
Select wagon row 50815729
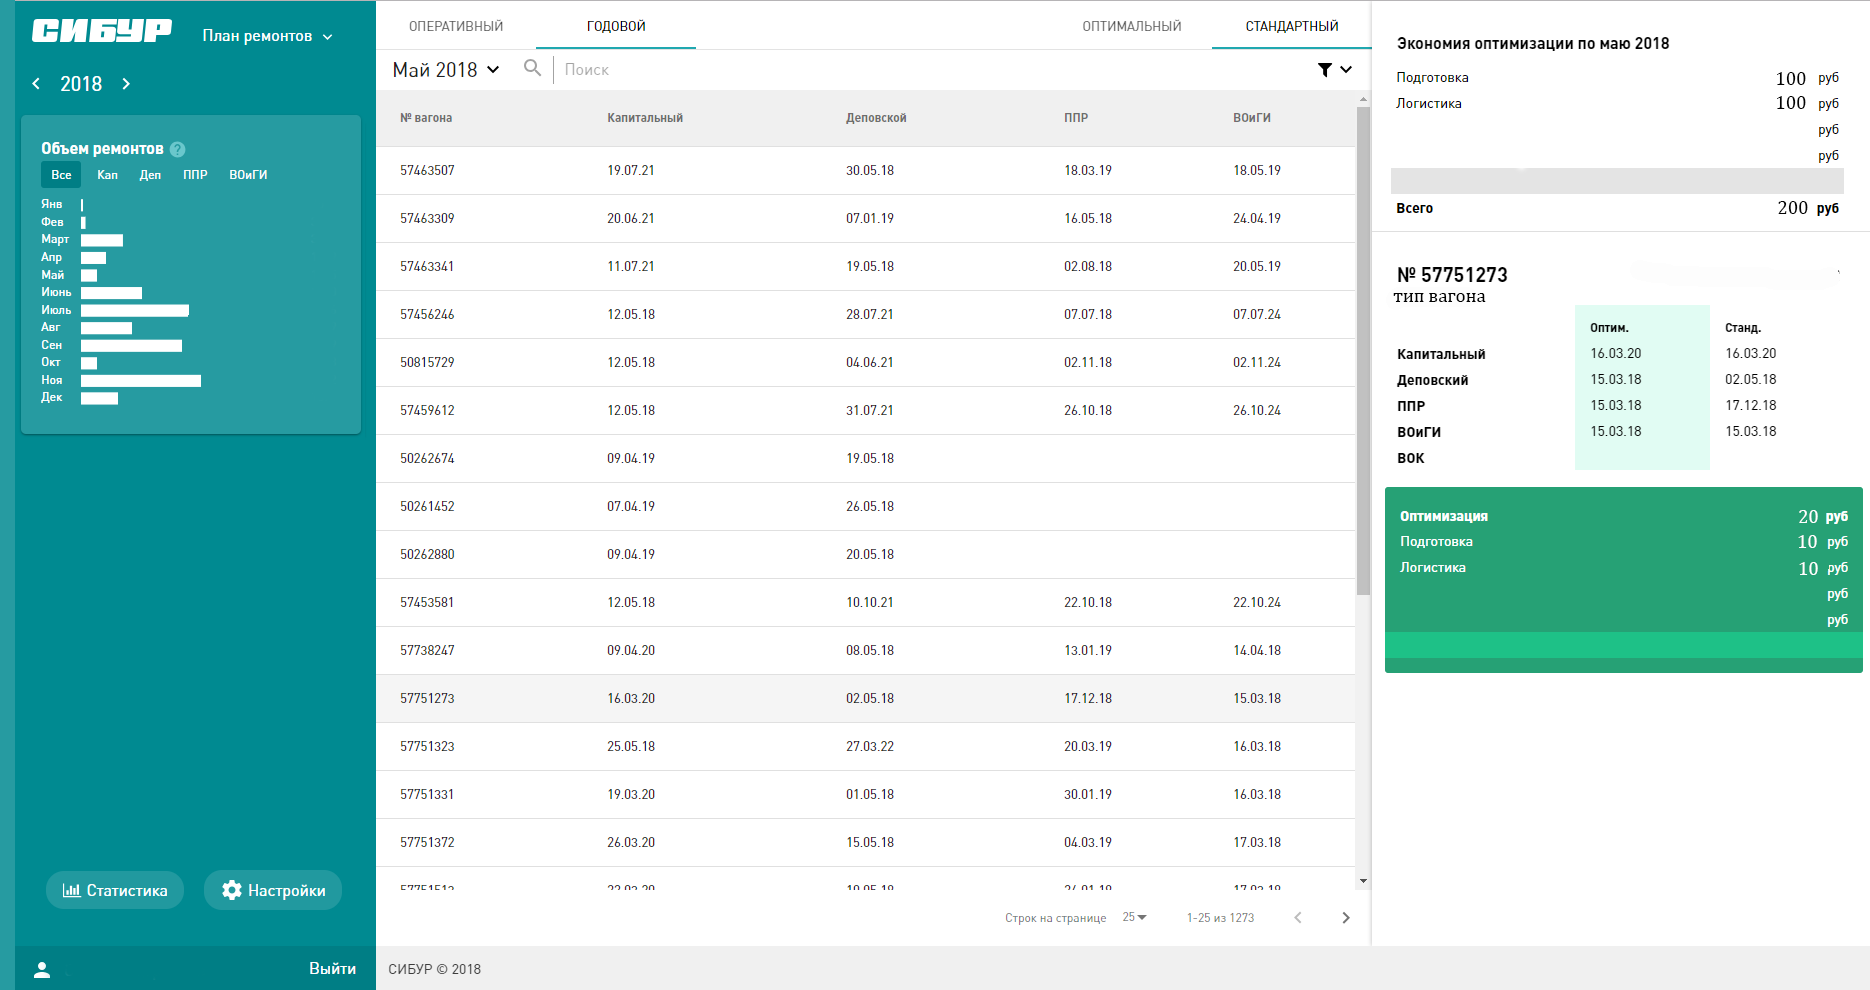(x=866, y=363)
